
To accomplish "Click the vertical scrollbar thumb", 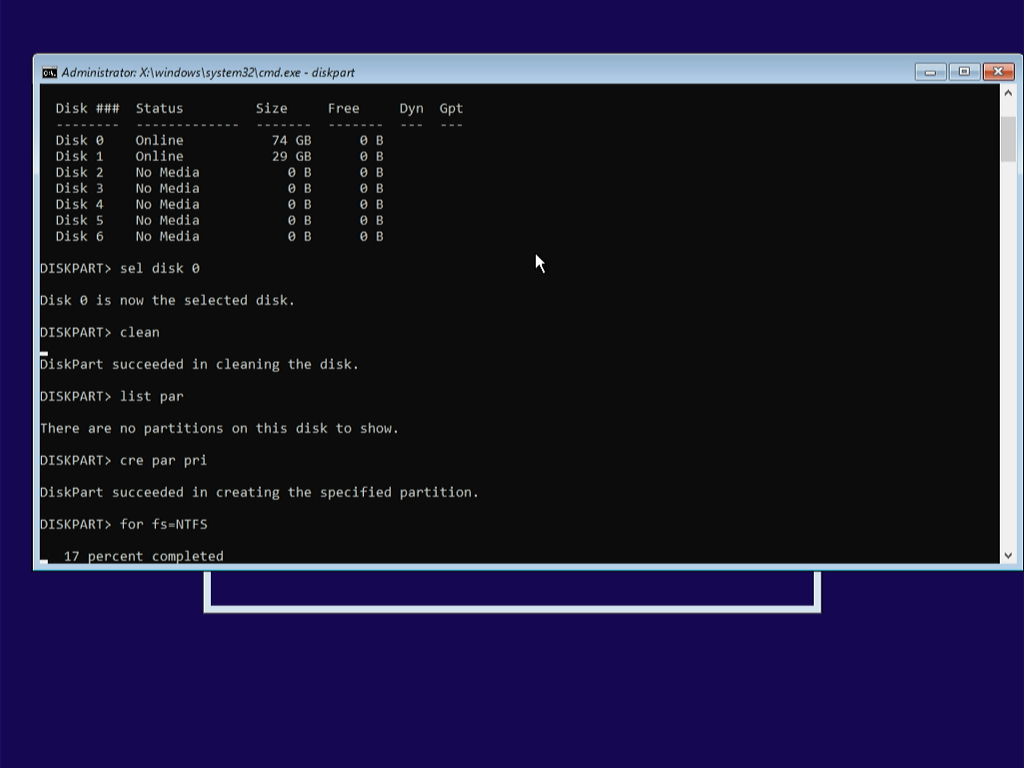I will [1008, 139].
